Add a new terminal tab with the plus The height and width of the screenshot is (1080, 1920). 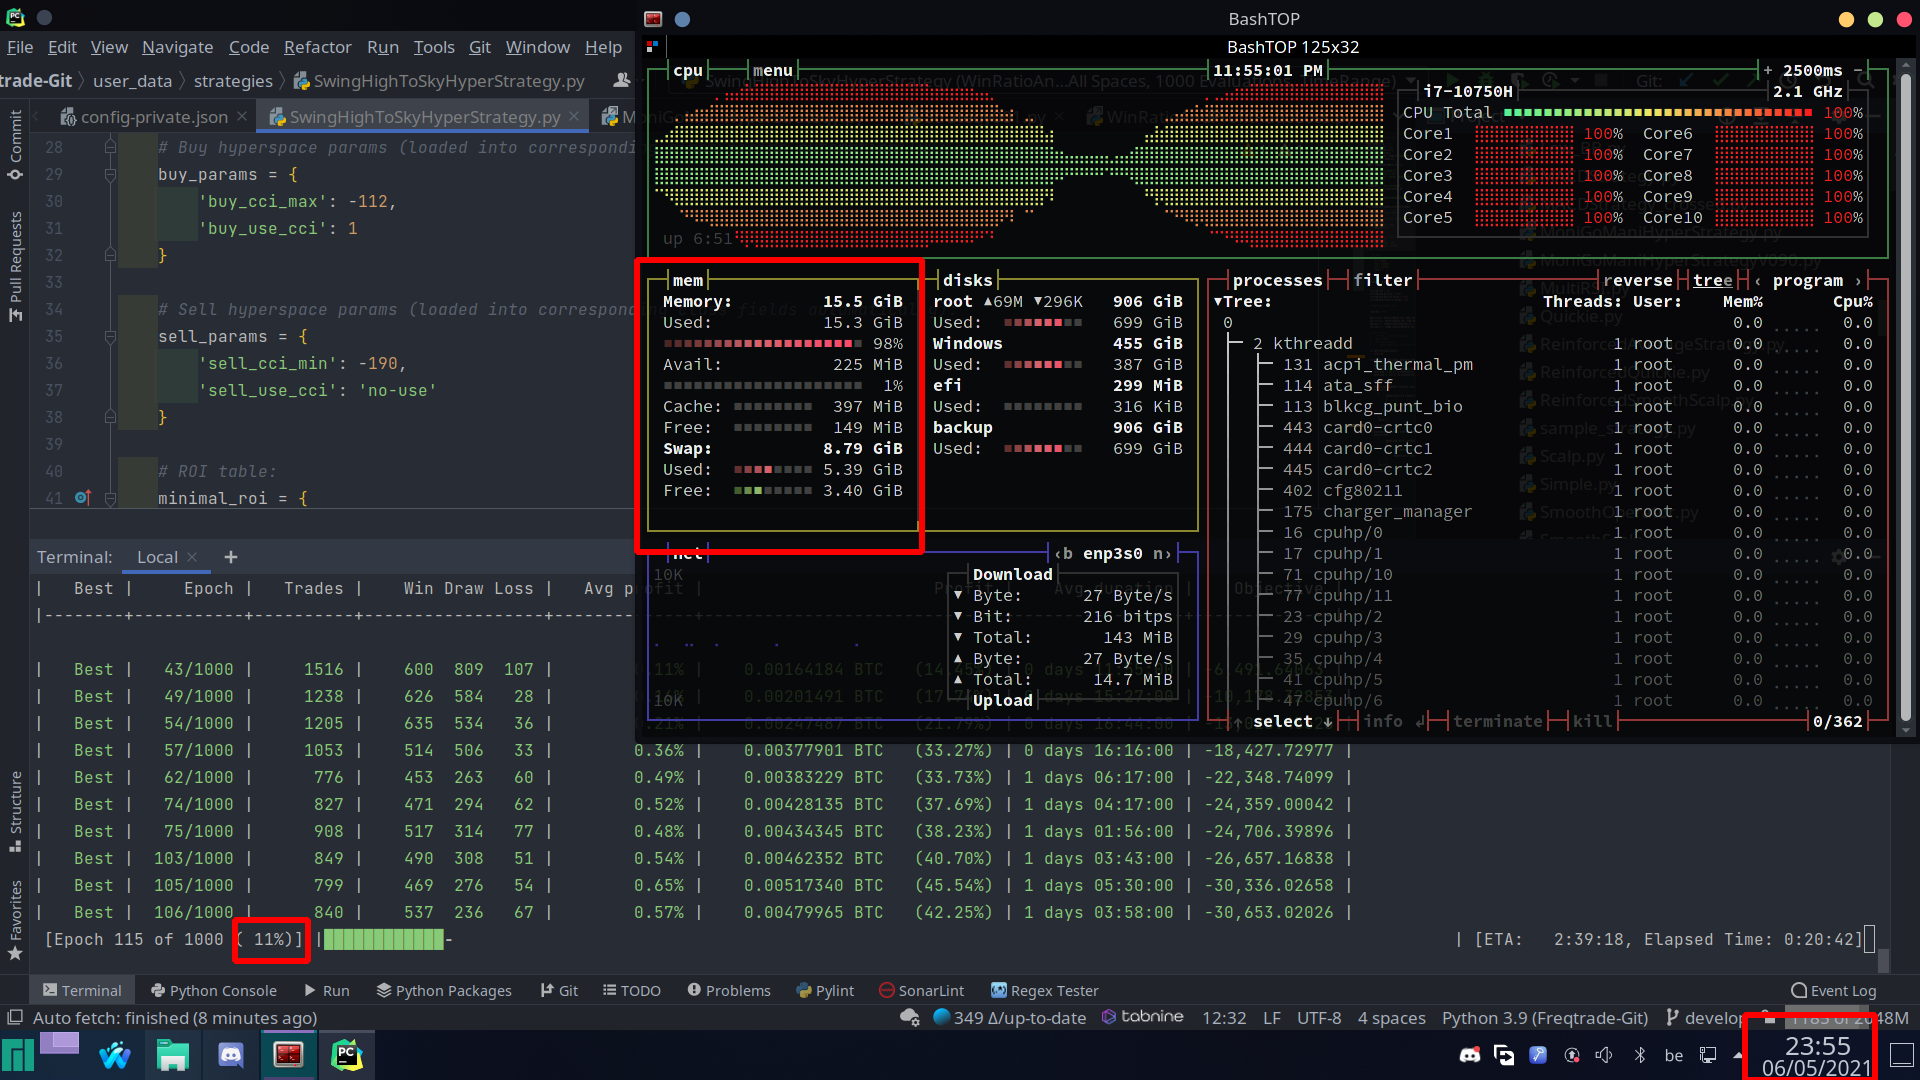click(230, 557)
